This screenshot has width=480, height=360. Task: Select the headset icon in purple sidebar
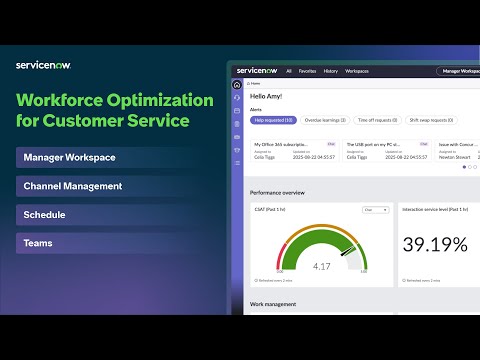click(237, 98)
